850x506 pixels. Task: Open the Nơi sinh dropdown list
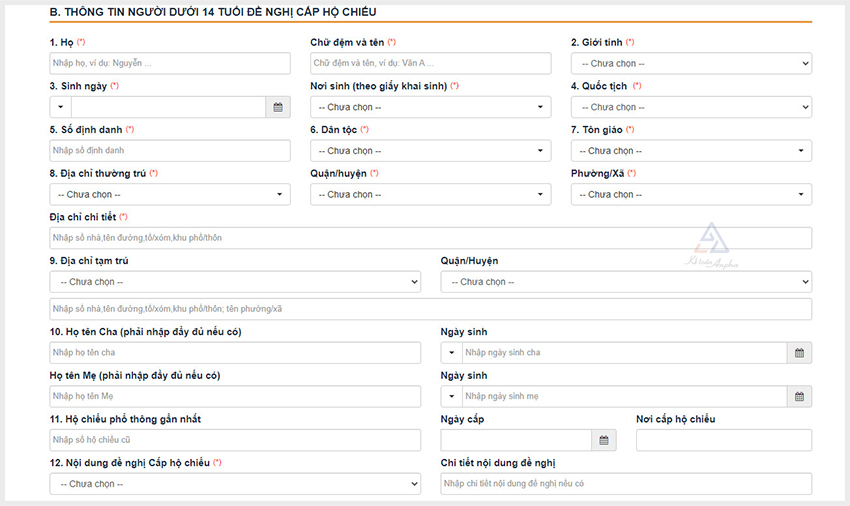[430, 107]
